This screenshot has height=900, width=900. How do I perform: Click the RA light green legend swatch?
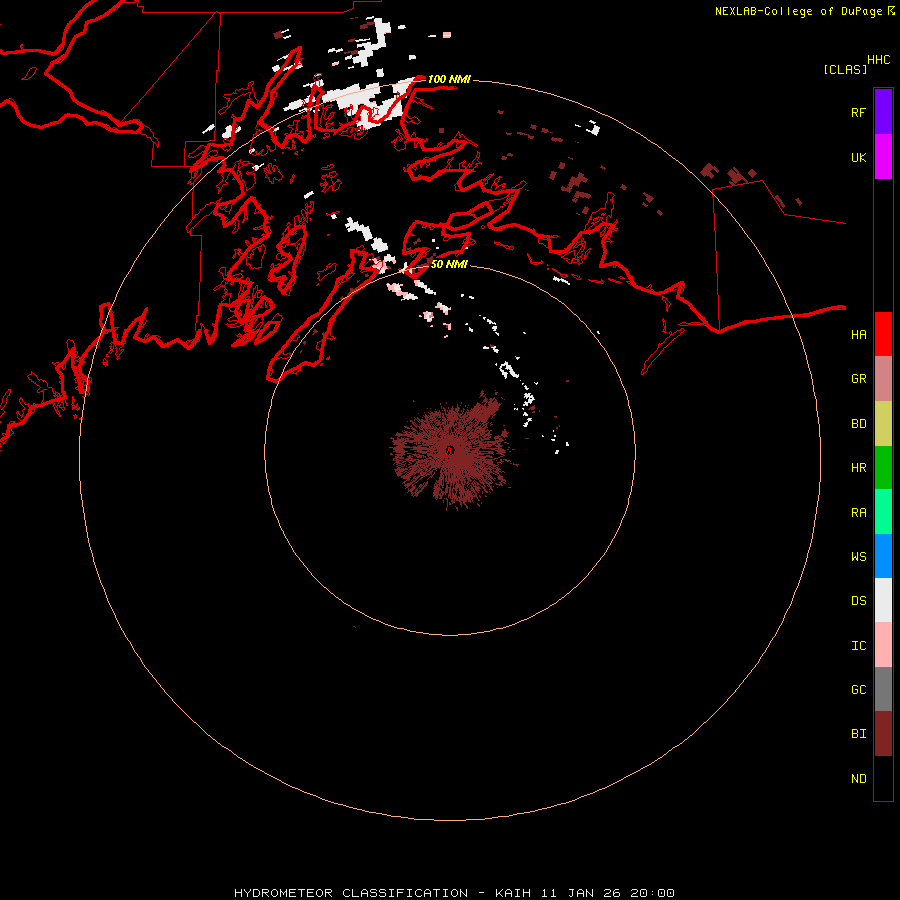click(883, 512)
